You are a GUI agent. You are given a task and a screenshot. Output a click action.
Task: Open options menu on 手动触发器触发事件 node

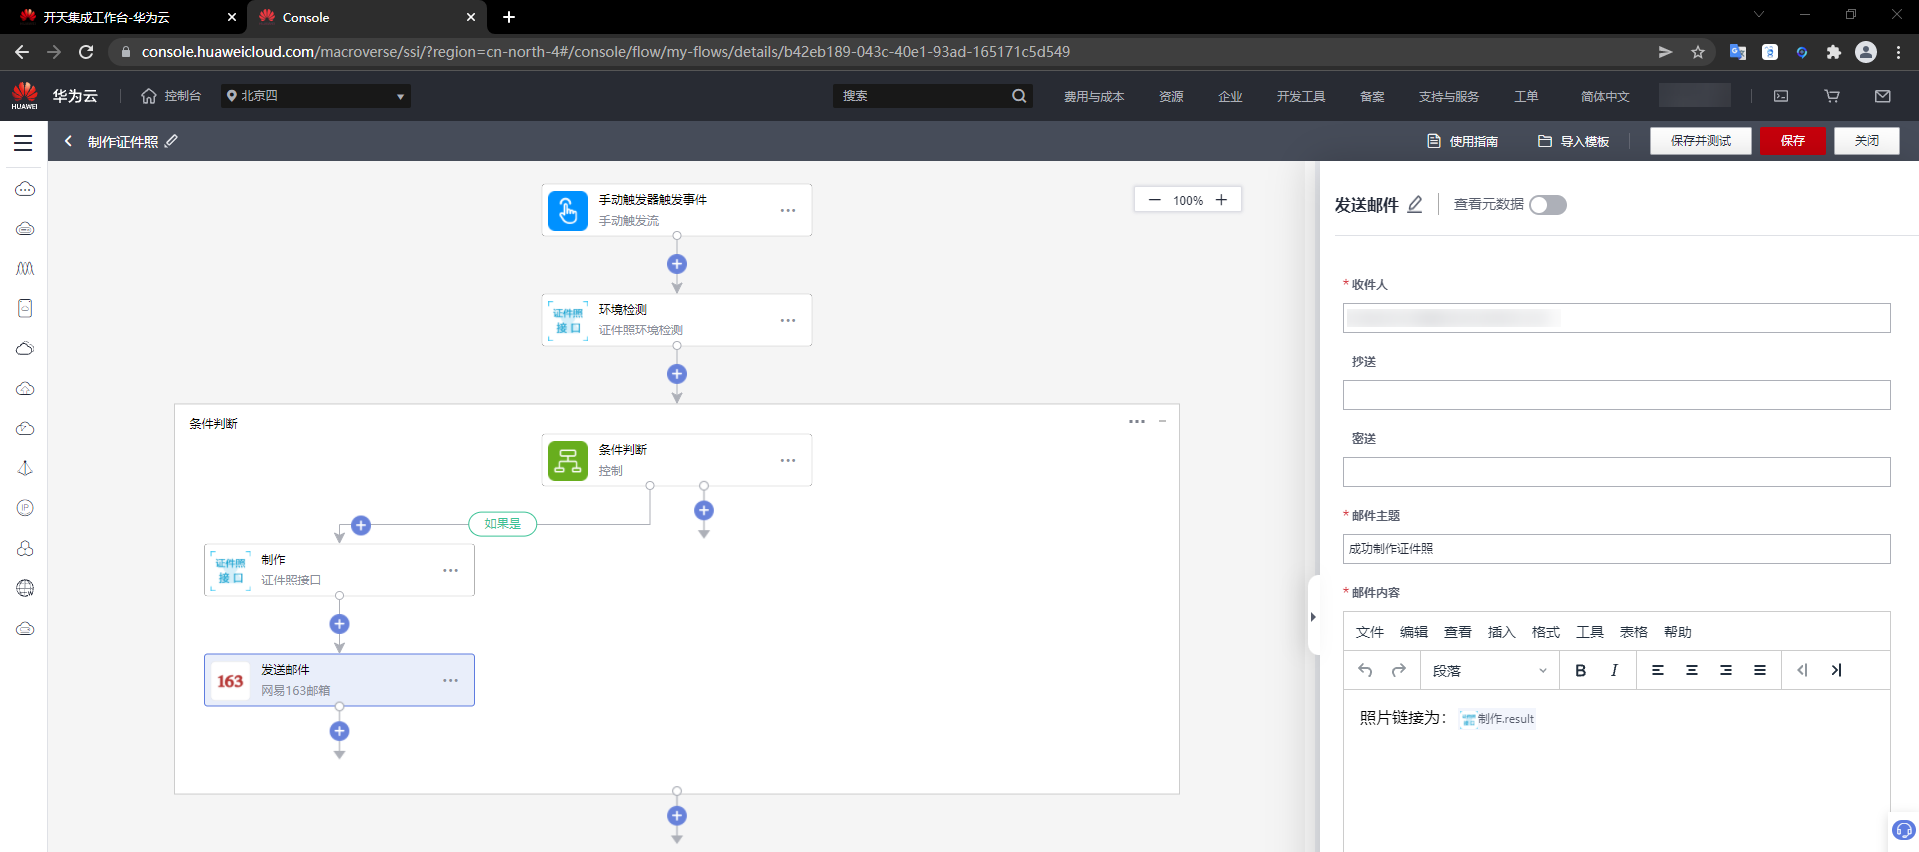coord(788,210)
